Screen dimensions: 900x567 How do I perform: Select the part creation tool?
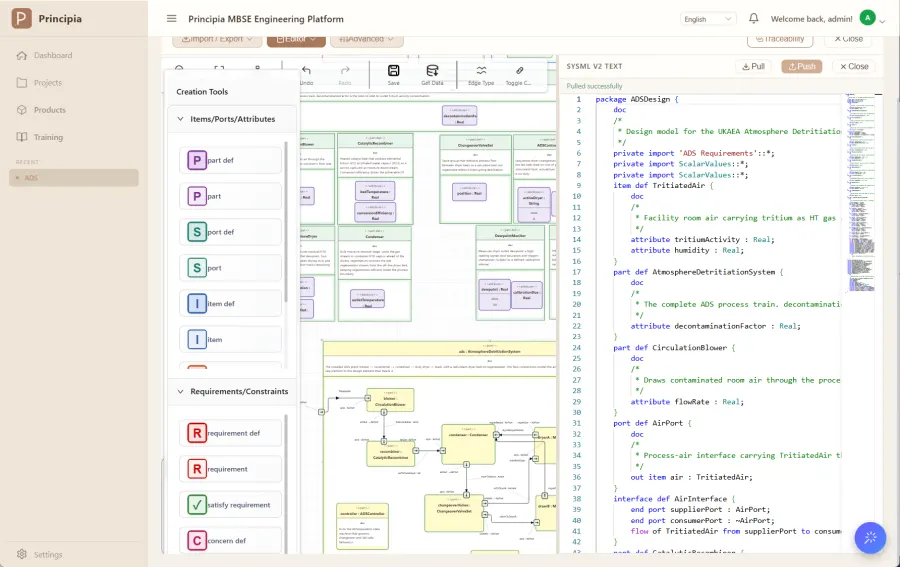coord(230,196)
